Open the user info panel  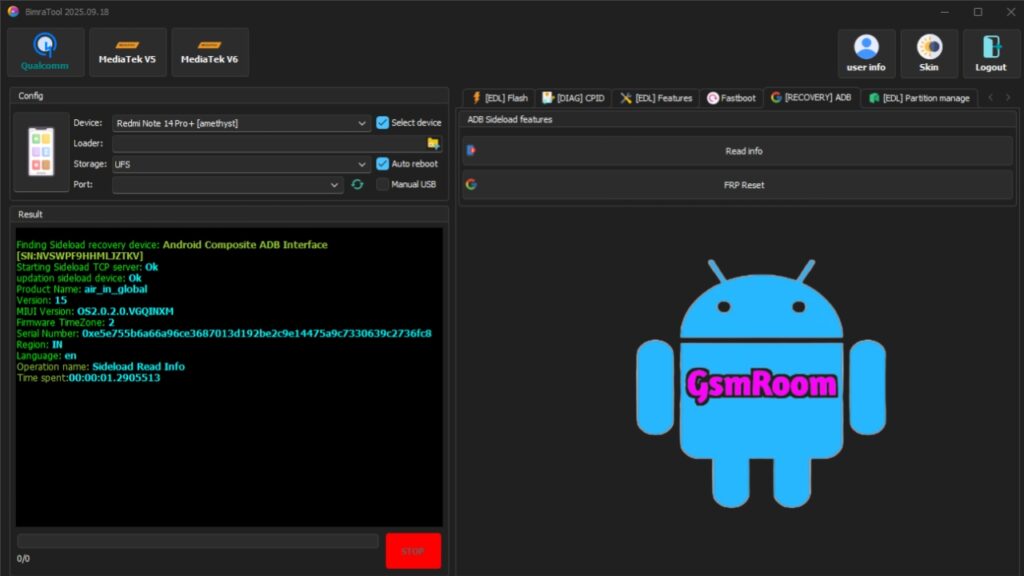point(866,53)
